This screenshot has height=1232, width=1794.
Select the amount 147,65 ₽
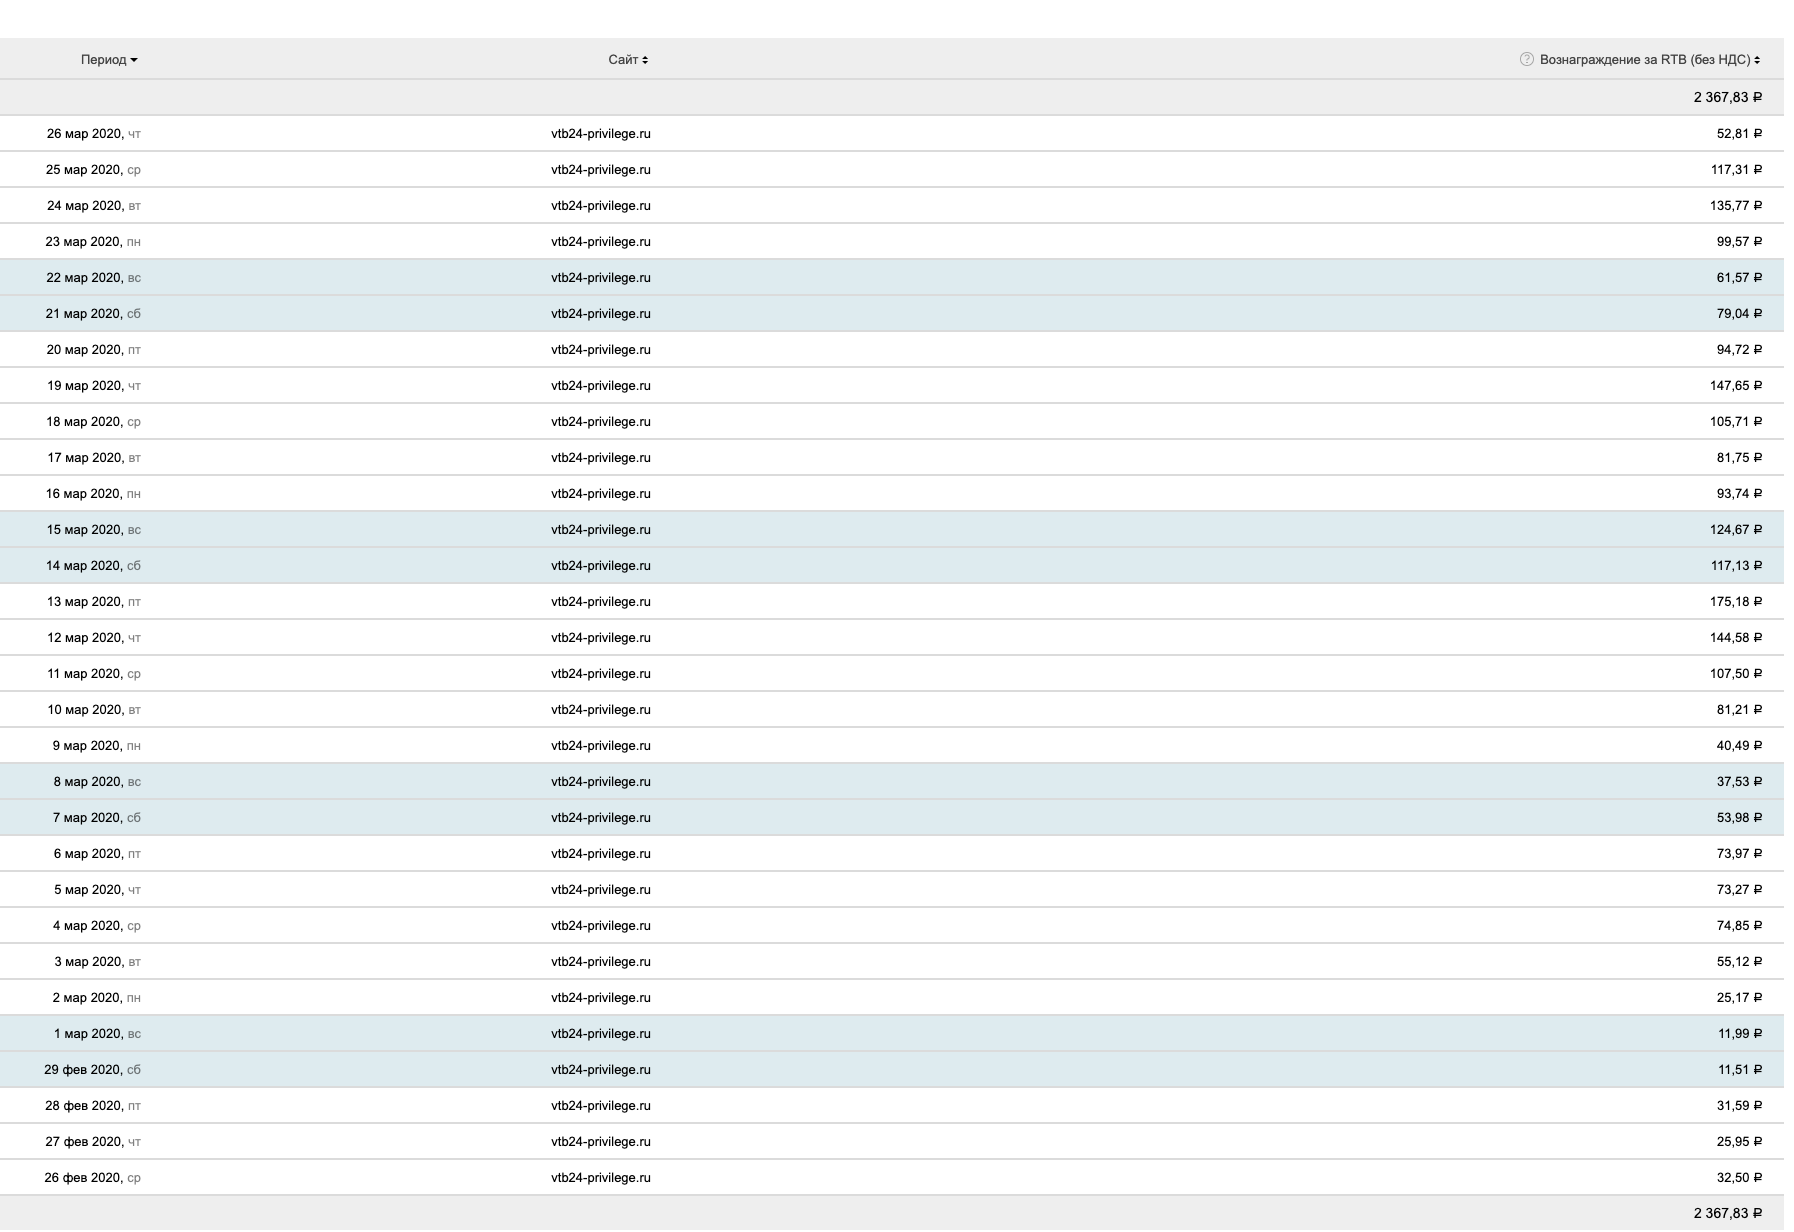(1736, 386)
